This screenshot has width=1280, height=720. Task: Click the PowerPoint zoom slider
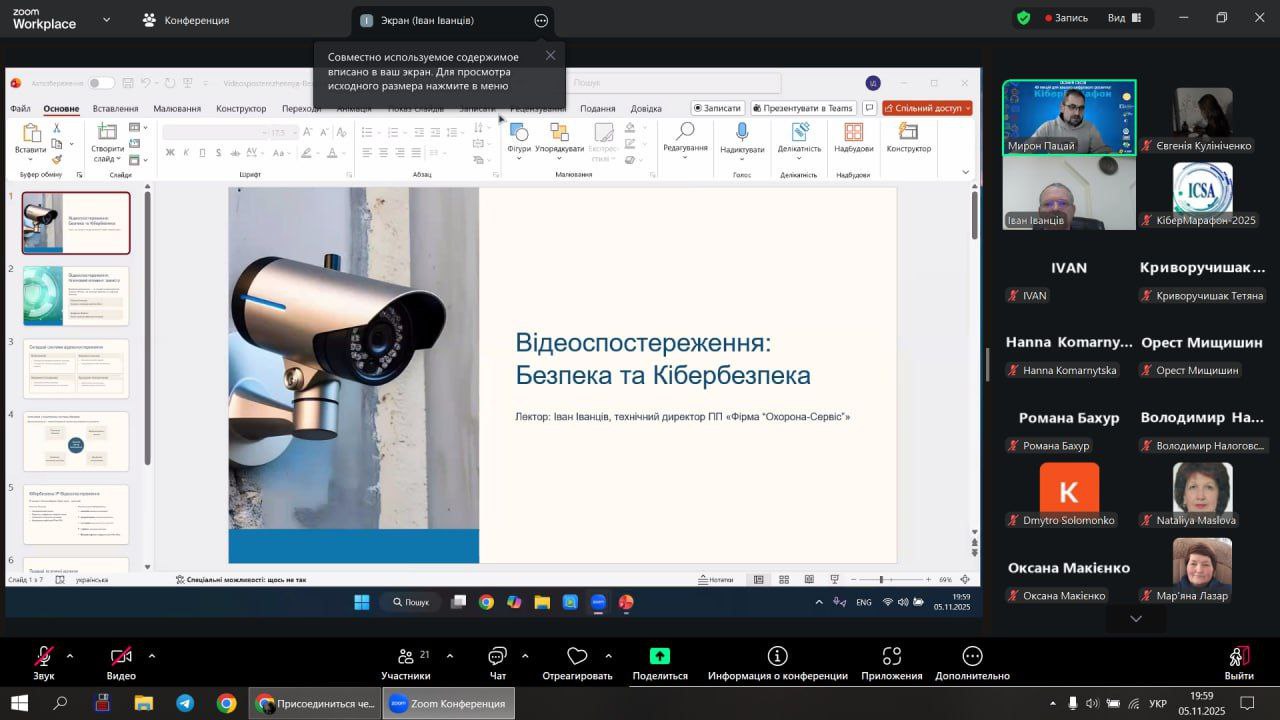click(881, 579)
